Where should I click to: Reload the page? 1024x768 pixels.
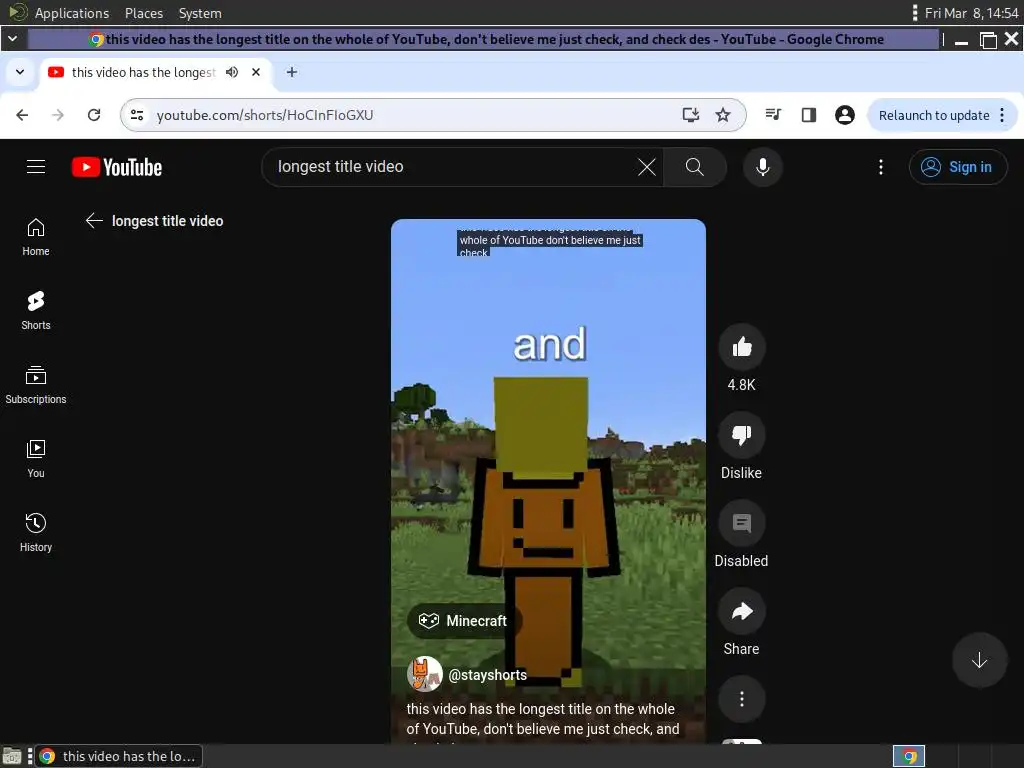pos(94,115)
